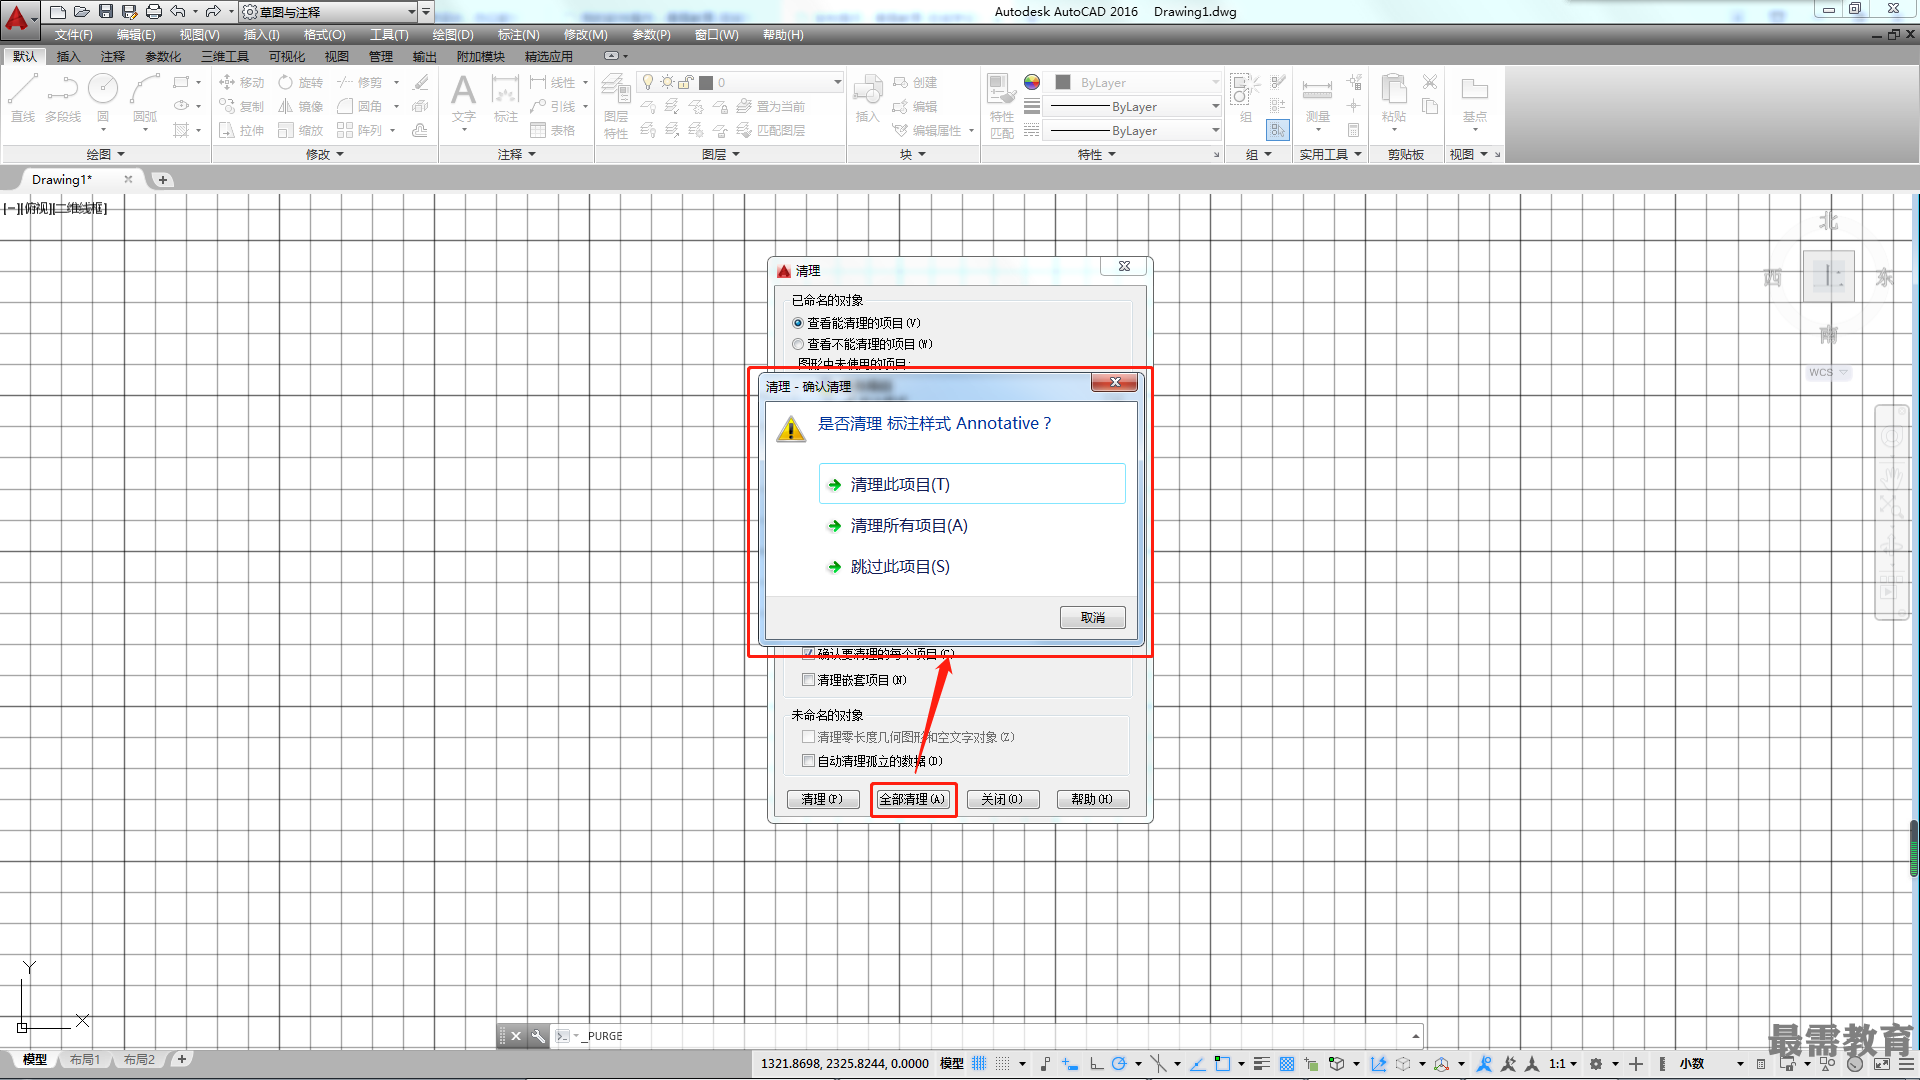Expand the 注释 panel
Screen dimensions: 1920x1080
[517, 154]
